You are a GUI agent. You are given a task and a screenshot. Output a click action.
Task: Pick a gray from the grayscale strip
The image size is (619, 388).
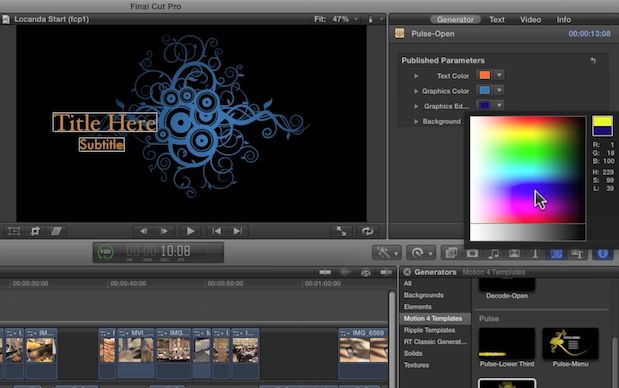point(527,232)
